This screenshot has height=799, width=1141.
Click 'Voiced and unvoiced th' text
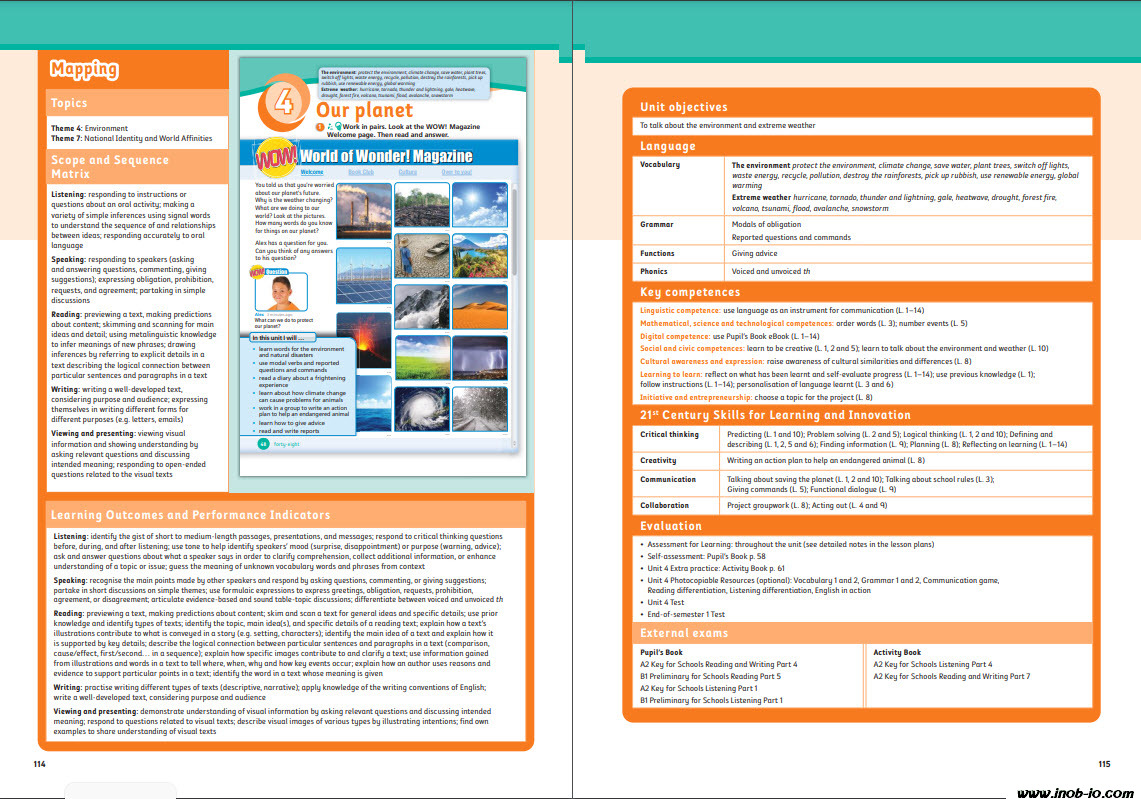point(771,271)
